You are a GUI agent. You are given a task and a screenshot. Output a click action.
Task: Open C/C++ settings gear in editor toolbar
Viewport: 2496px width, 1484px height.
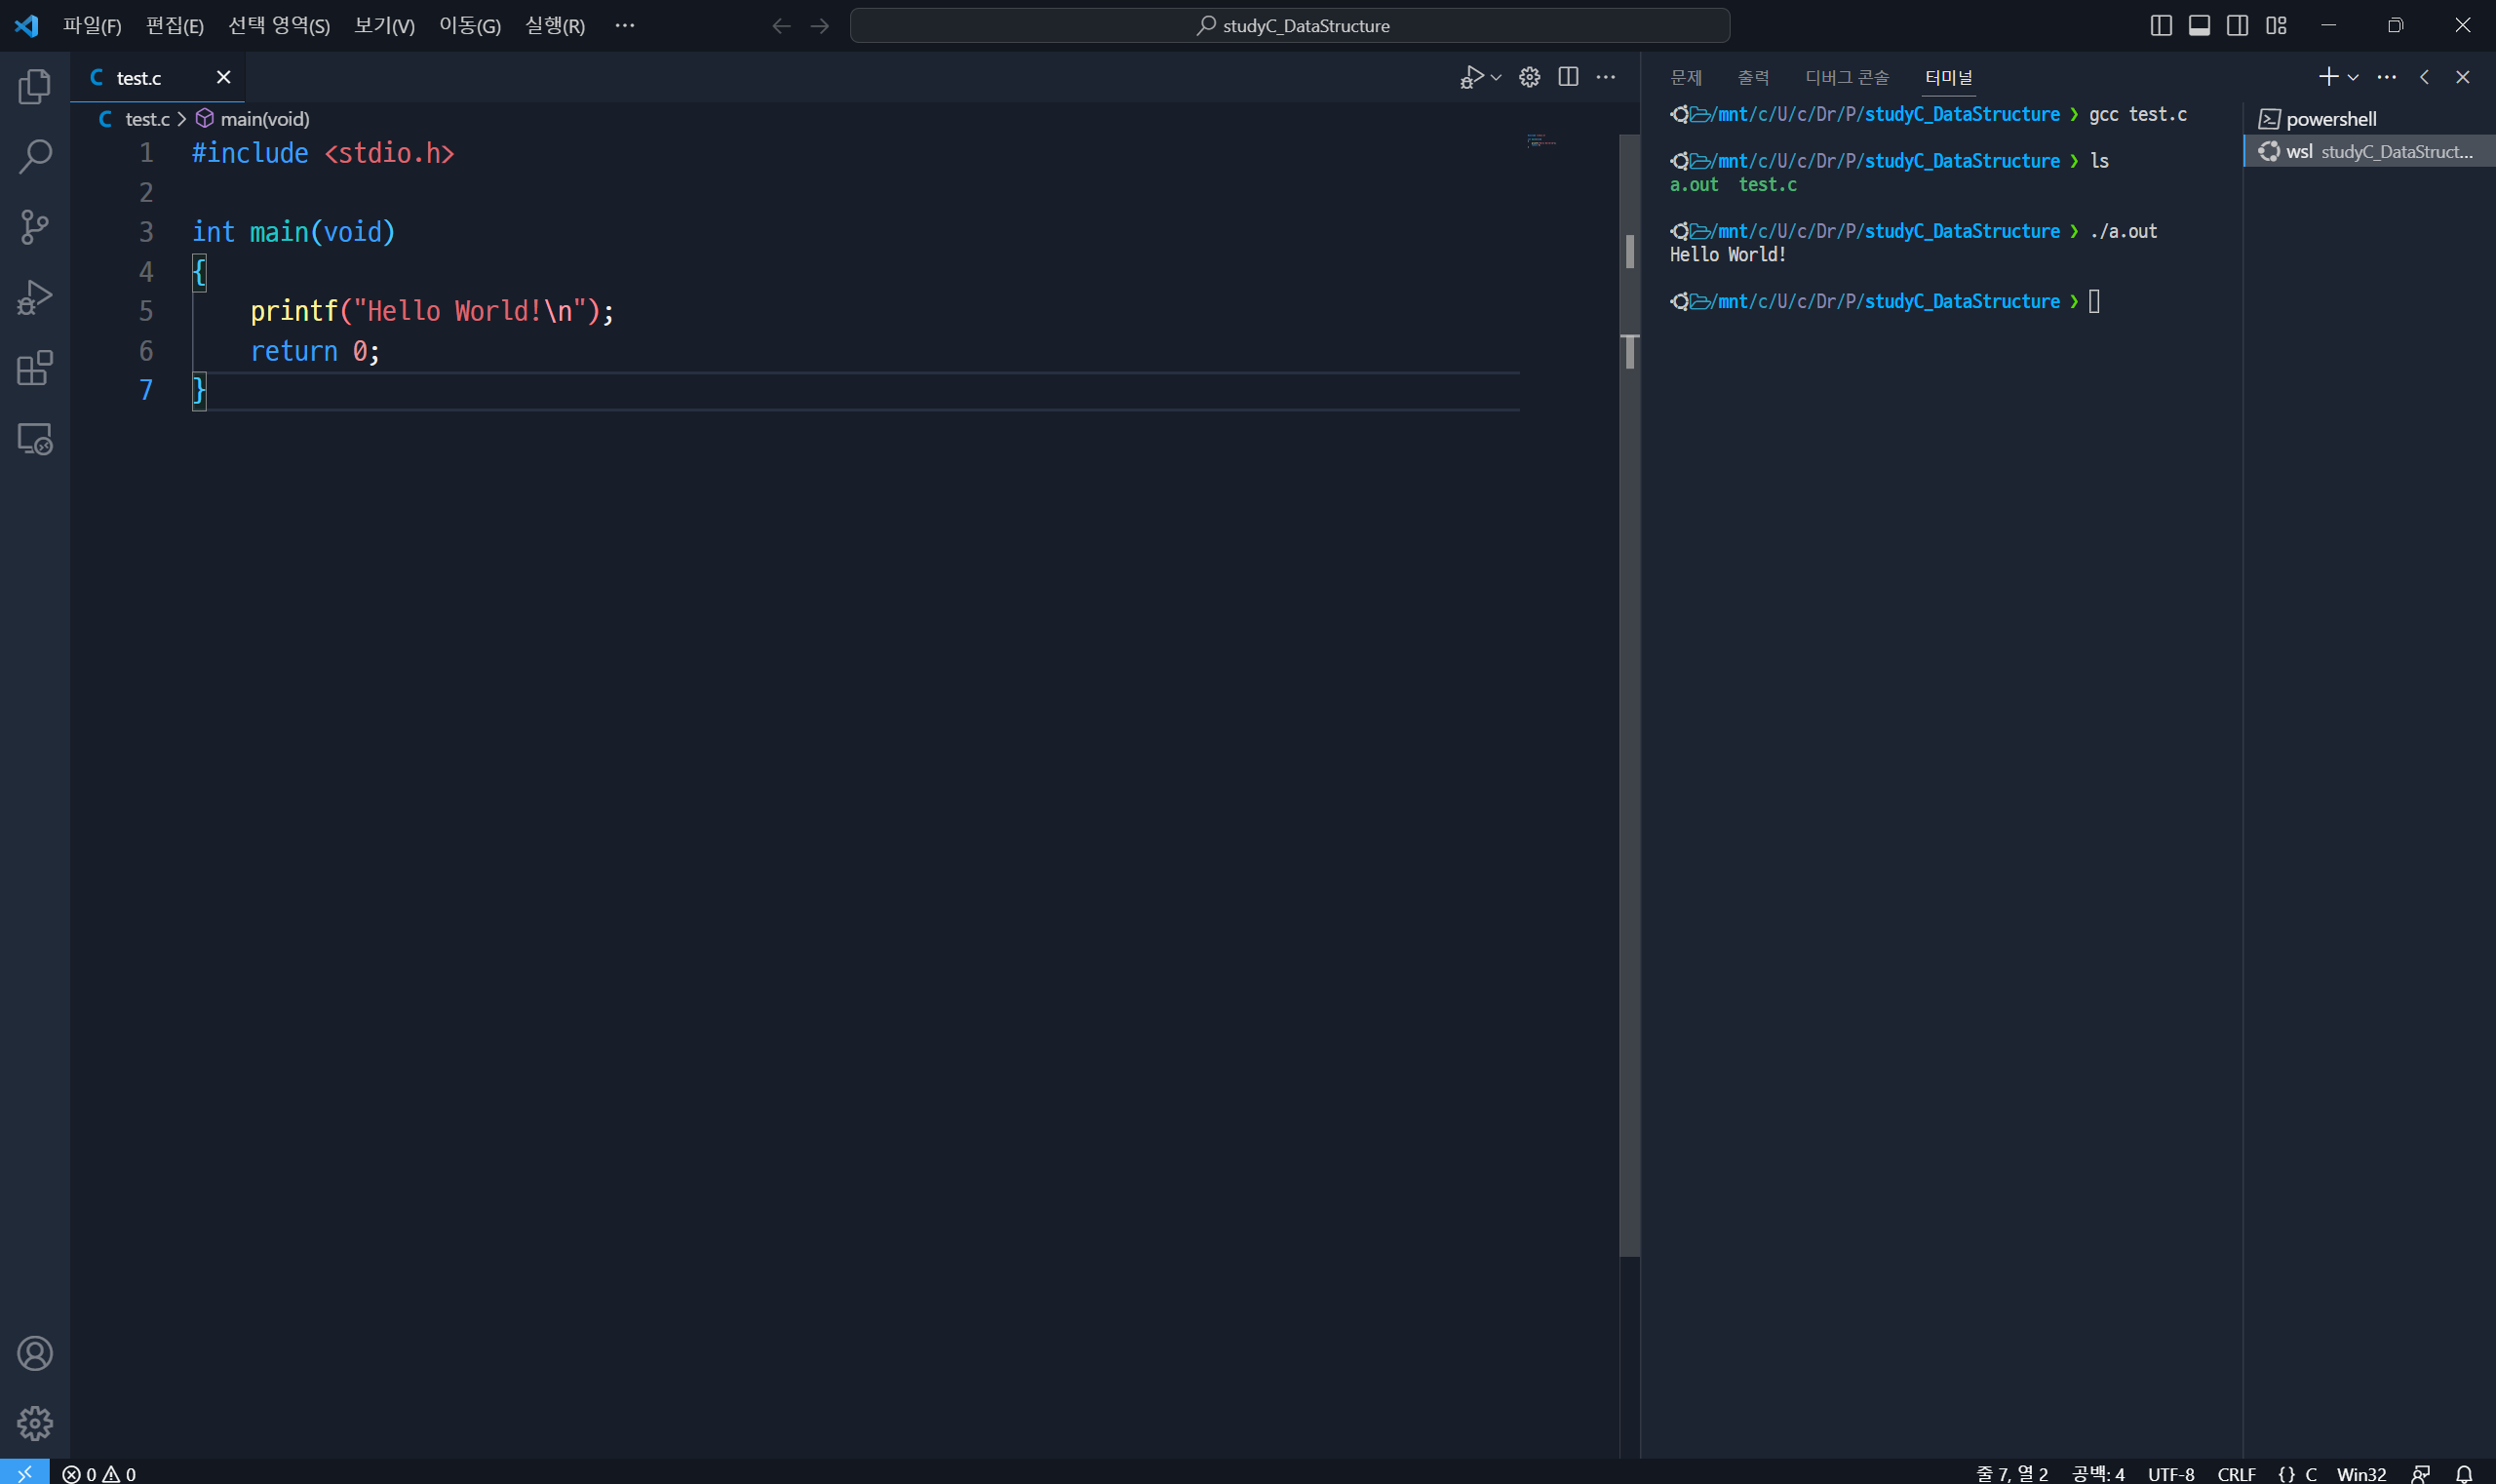(x=1530, y=77)
